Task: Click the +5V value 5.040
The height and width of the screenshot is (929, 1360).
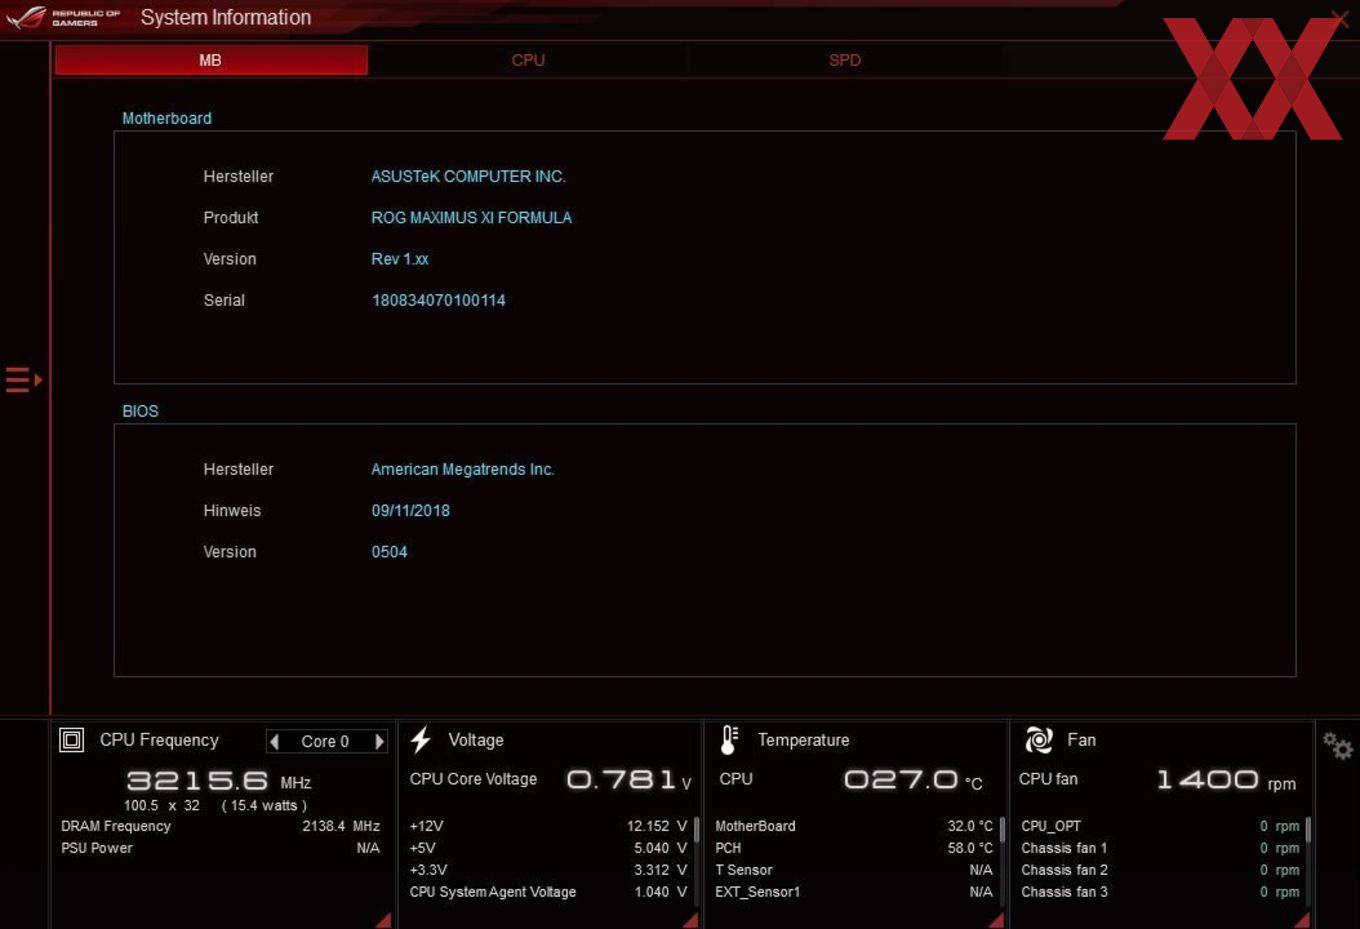Action: click(x=660, y=849)
